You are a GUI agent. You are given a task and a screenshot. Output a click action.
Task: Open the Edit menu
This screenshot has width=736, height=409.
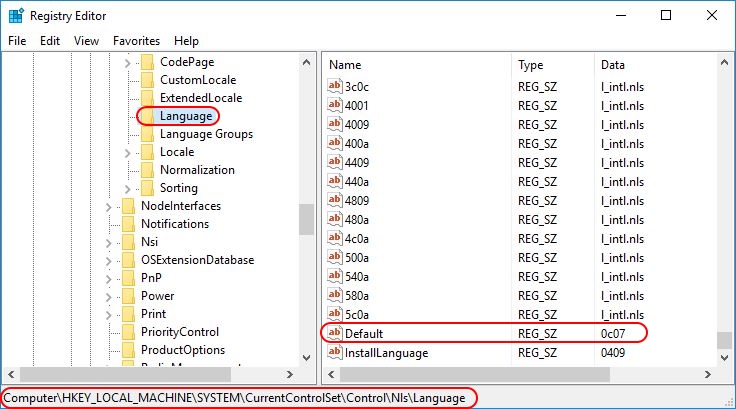(x=50, y=41)
